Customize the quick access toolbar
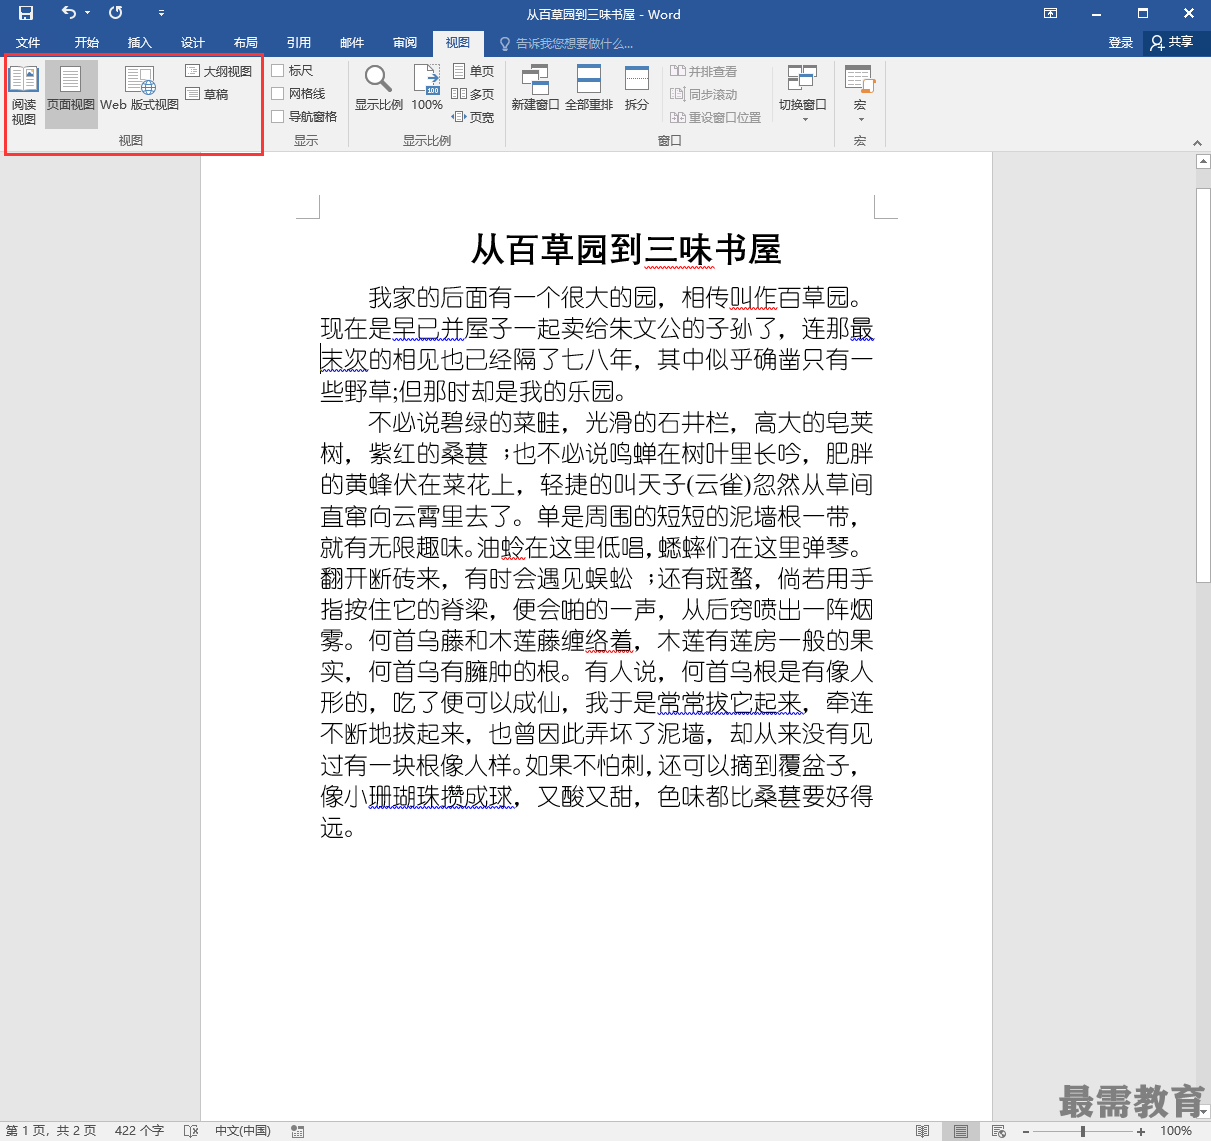This screenshot has height=1141, width=1211. [x=161, y=13]
